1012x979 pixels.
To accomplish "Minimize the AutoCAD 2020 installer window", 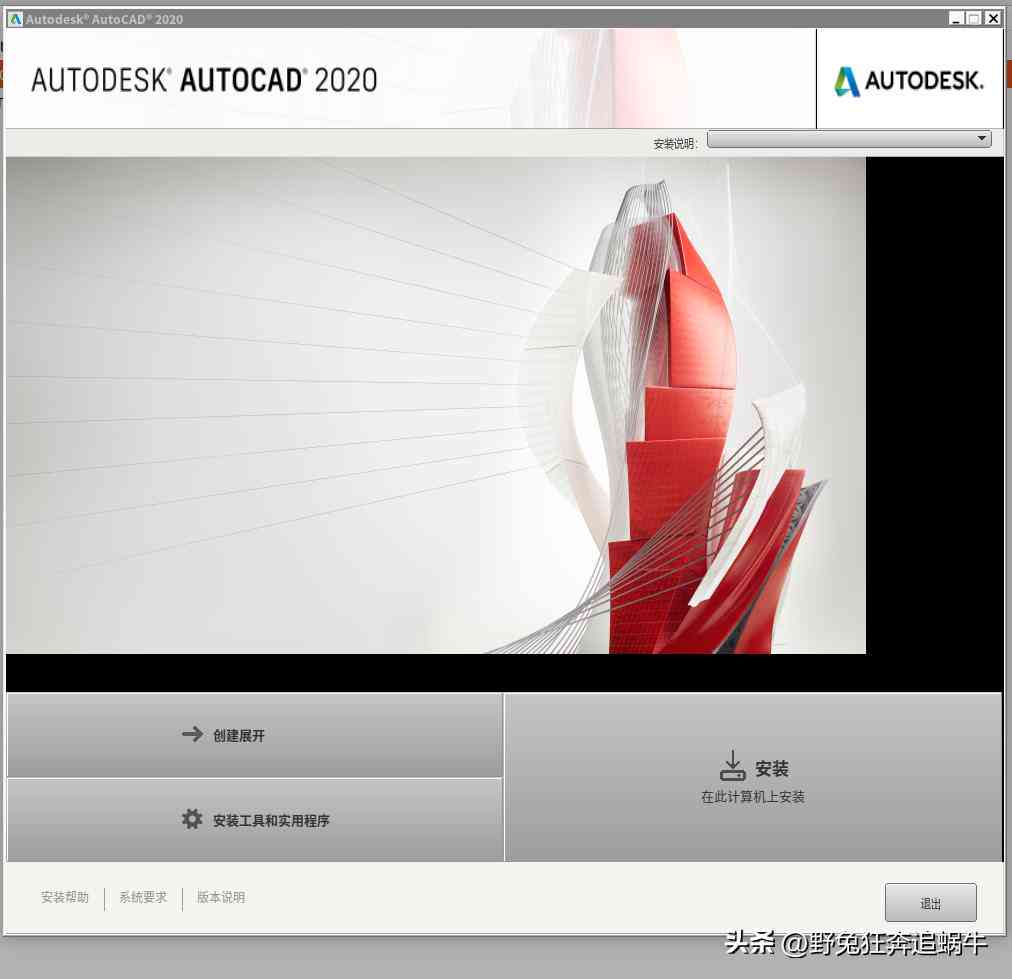I will 956,19.
